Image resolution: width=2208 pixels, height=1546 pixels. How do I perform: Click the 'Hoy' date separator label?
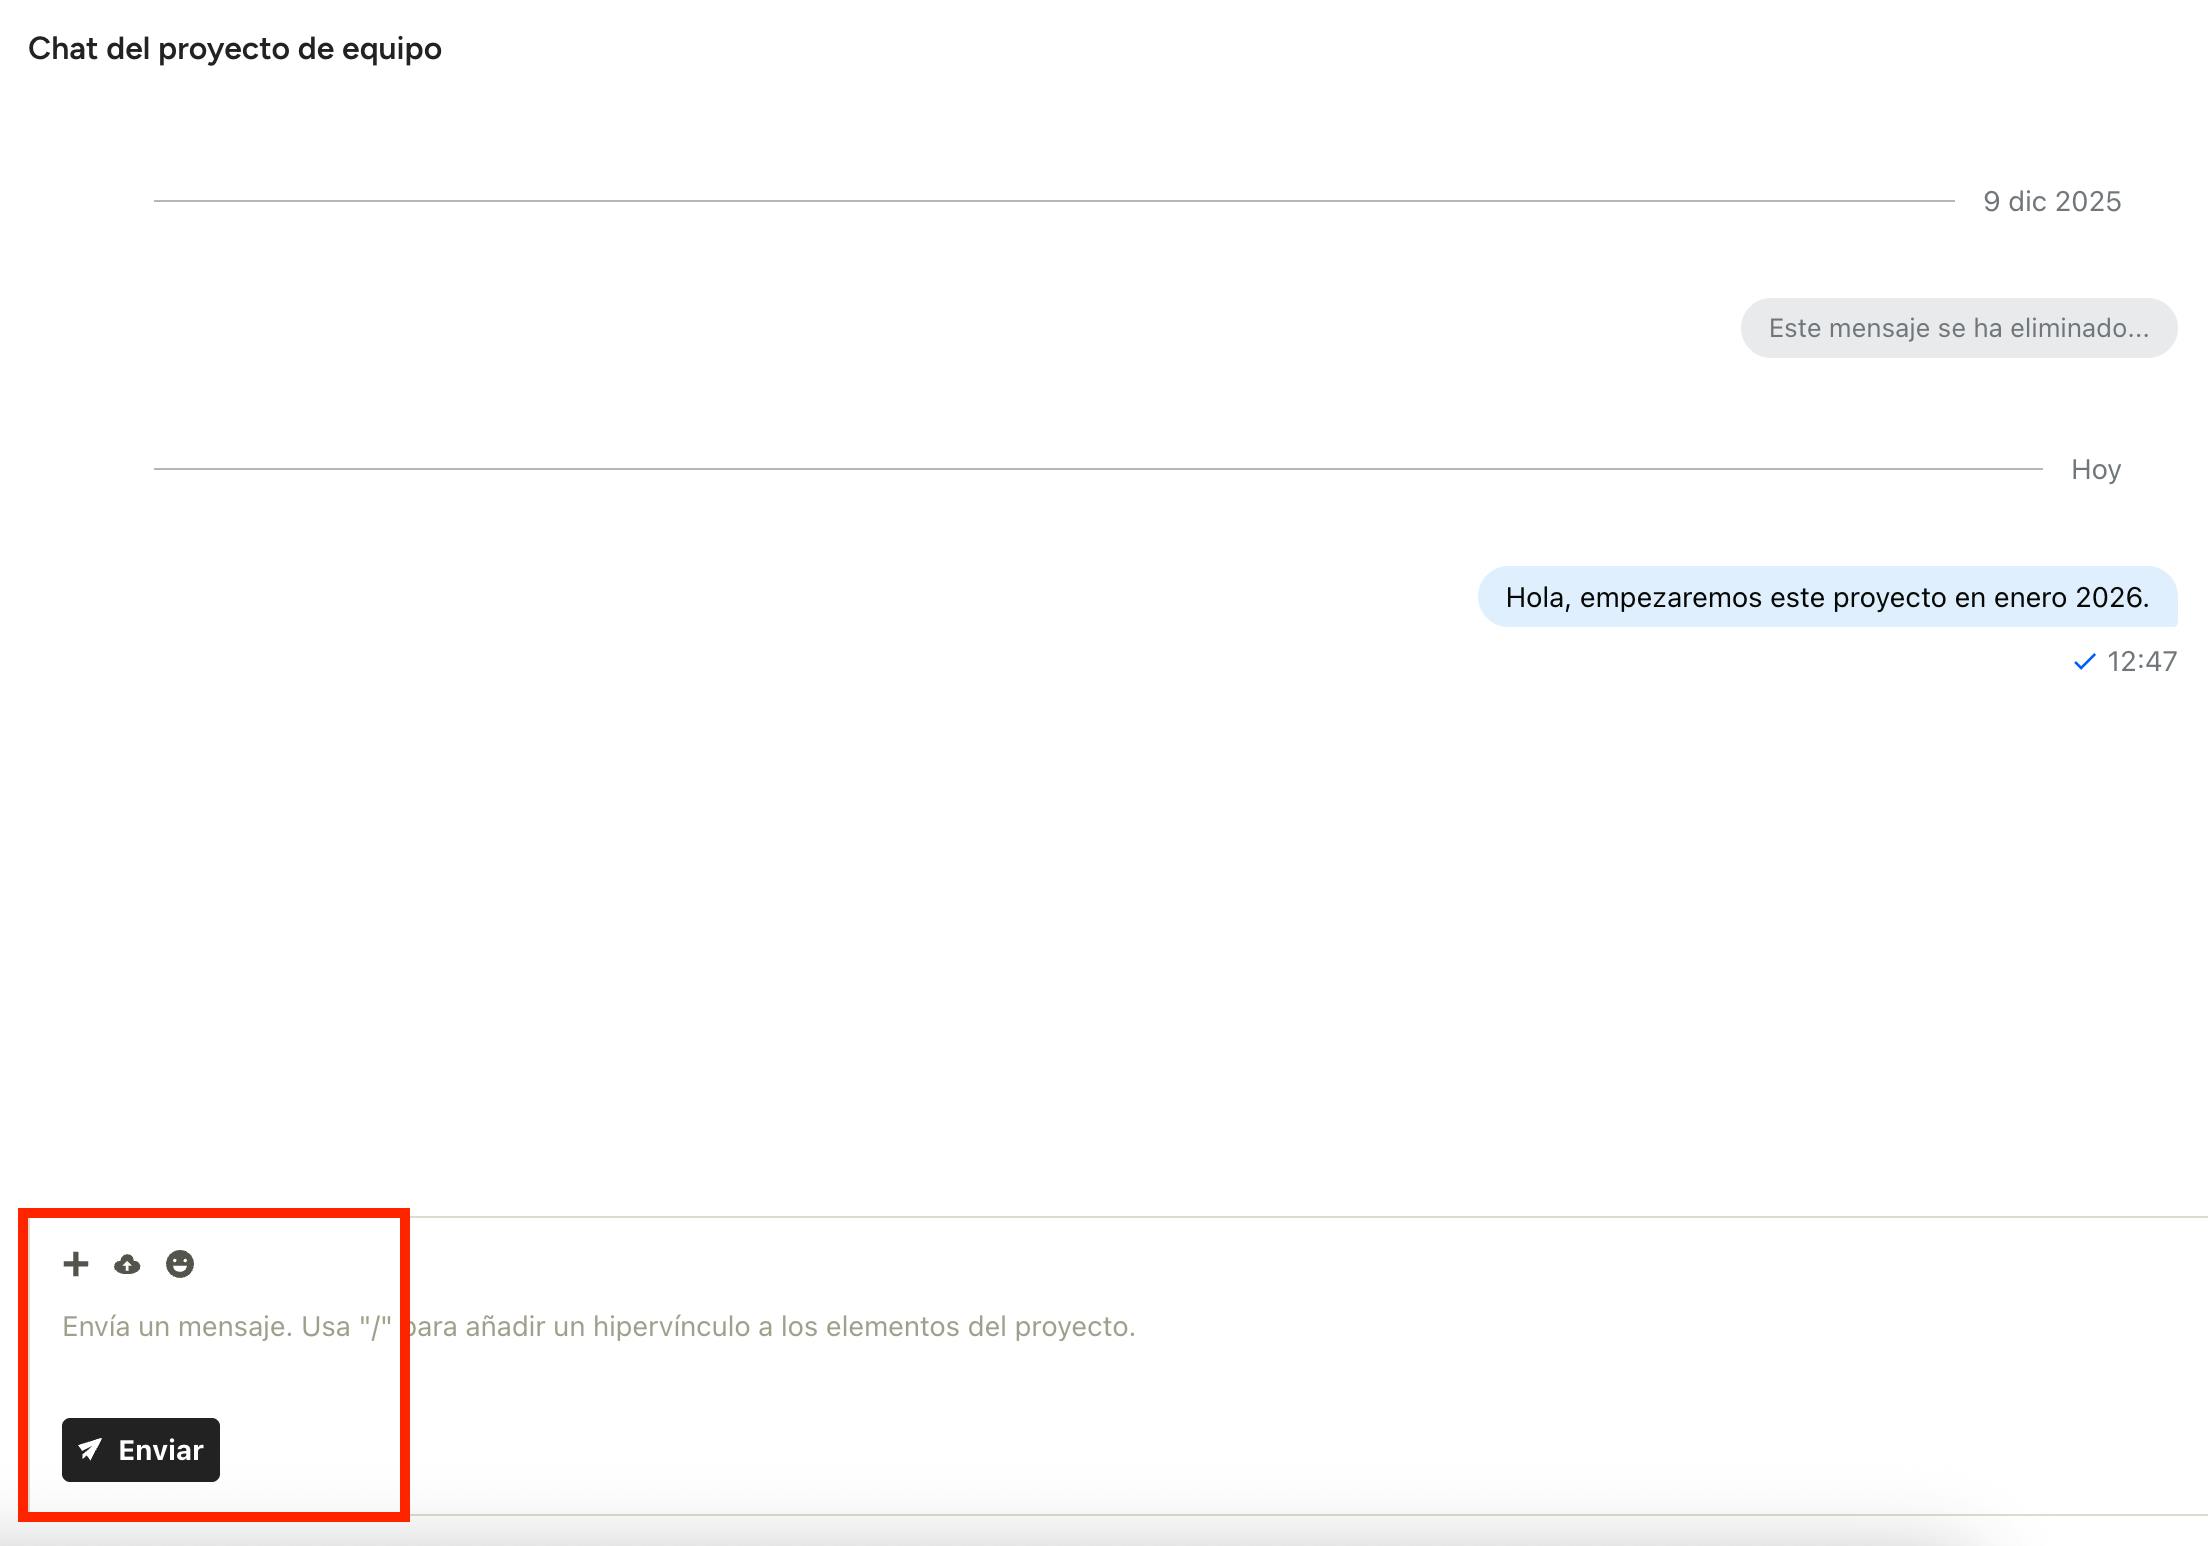(2095, 470)
